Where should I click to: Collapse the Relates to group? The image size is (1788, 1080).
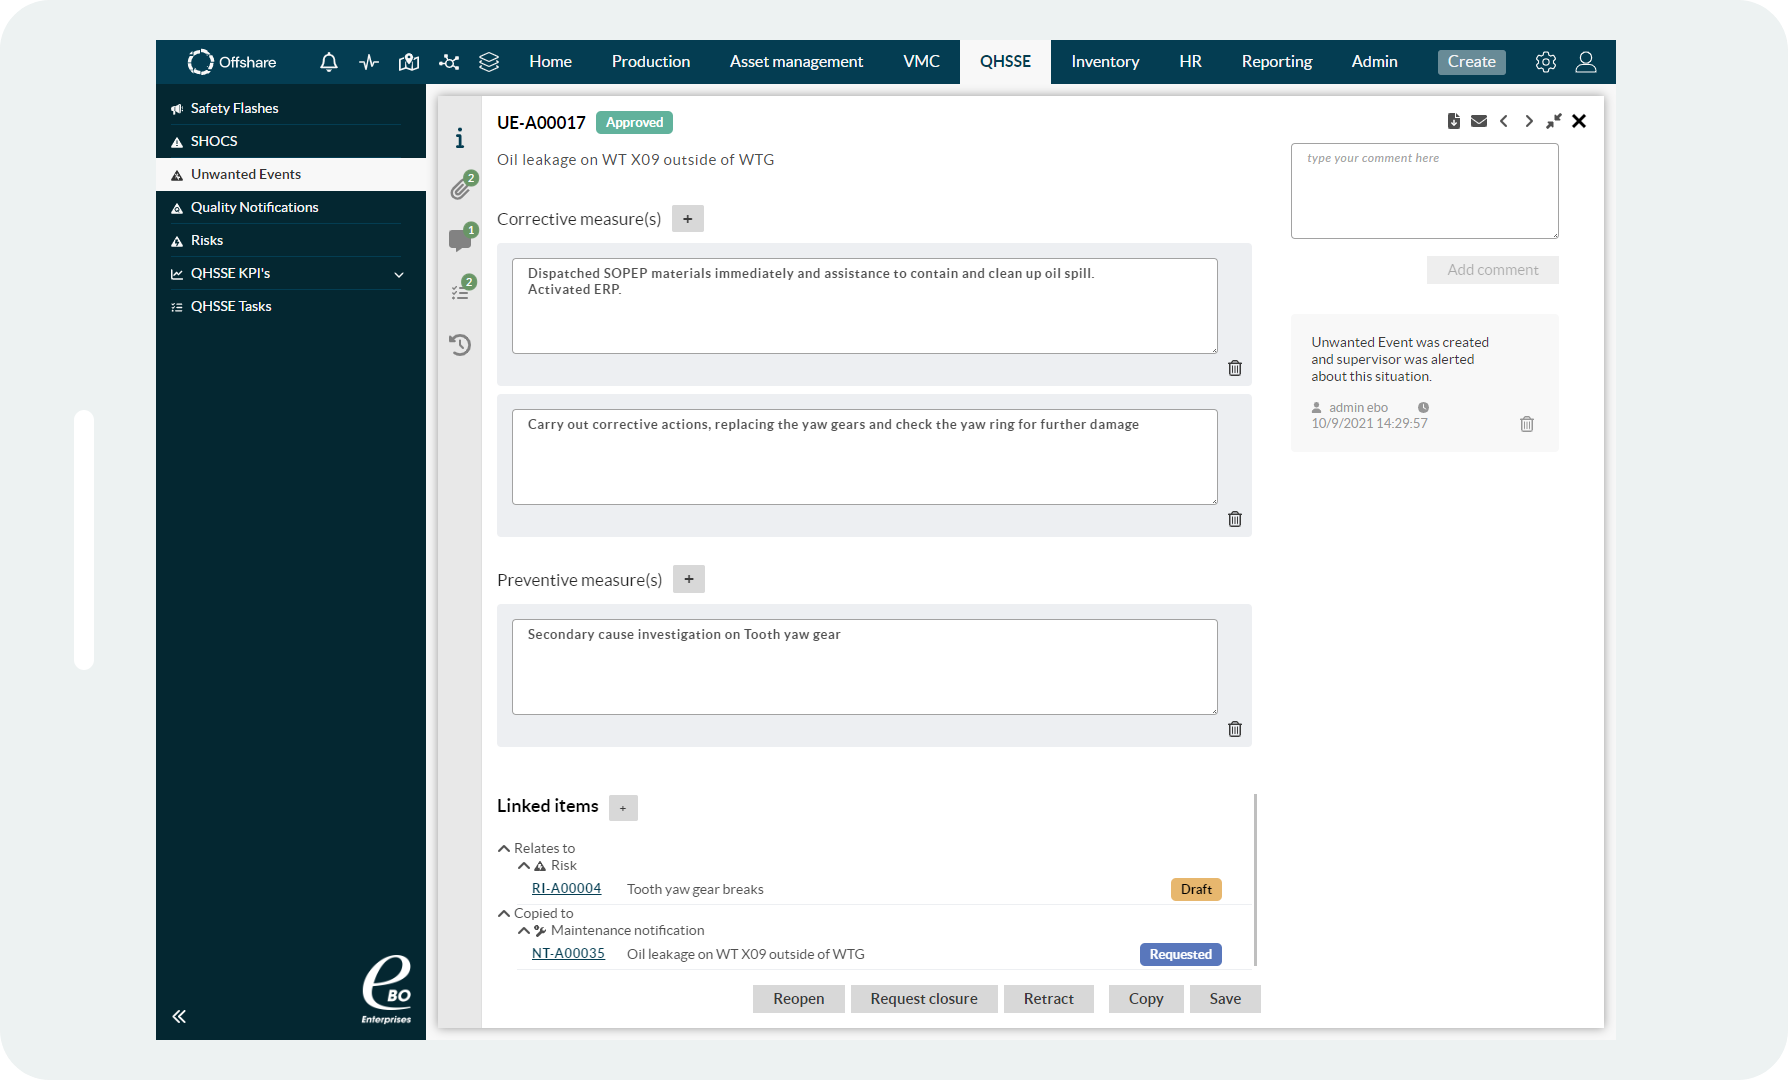tap(504, 848)
